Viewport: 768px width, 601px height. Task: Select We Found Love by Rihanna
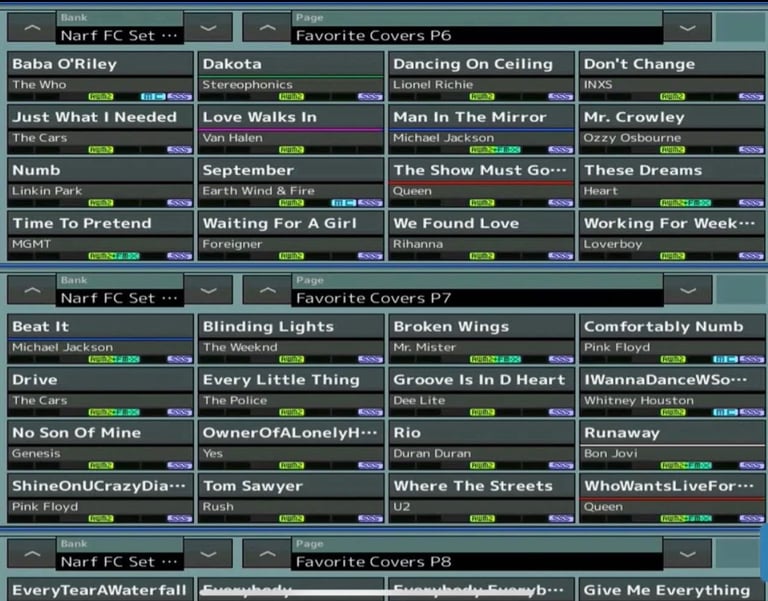[x=481, y=236]
